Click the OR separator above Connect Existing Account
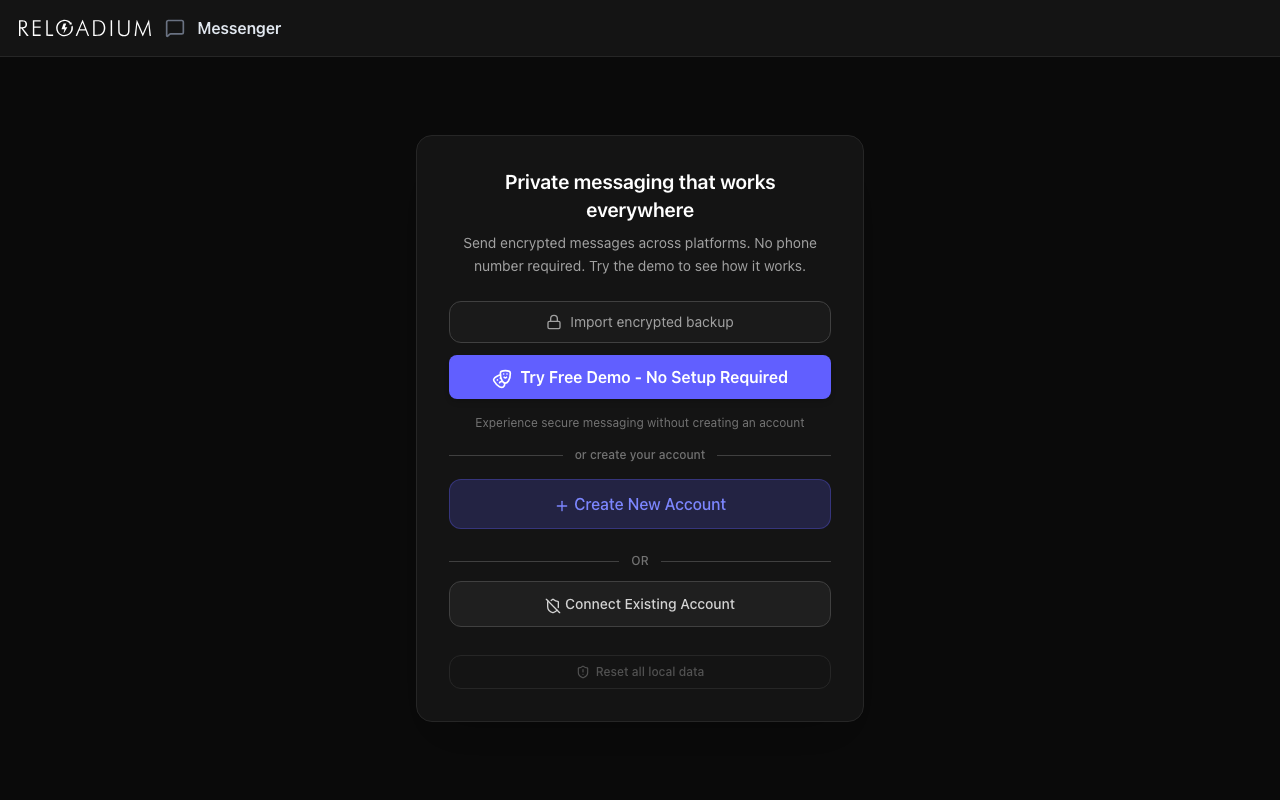 [640, 560]
